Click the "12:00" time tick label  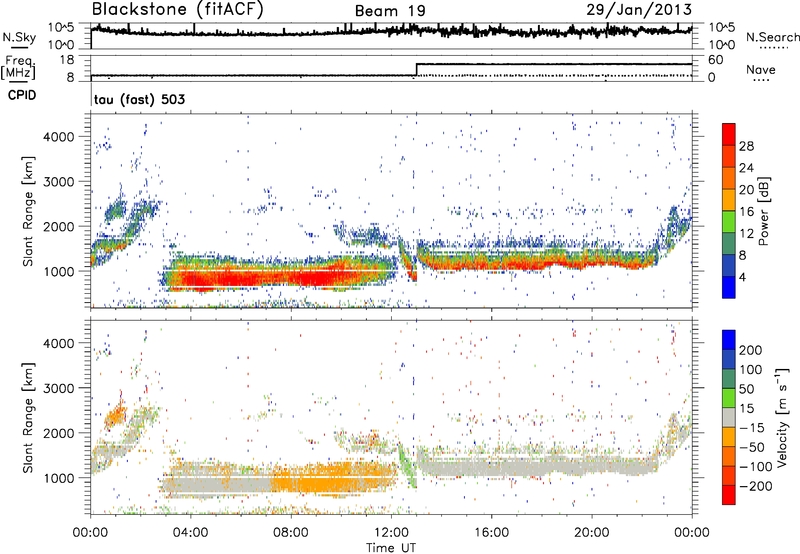coord(391,533)
